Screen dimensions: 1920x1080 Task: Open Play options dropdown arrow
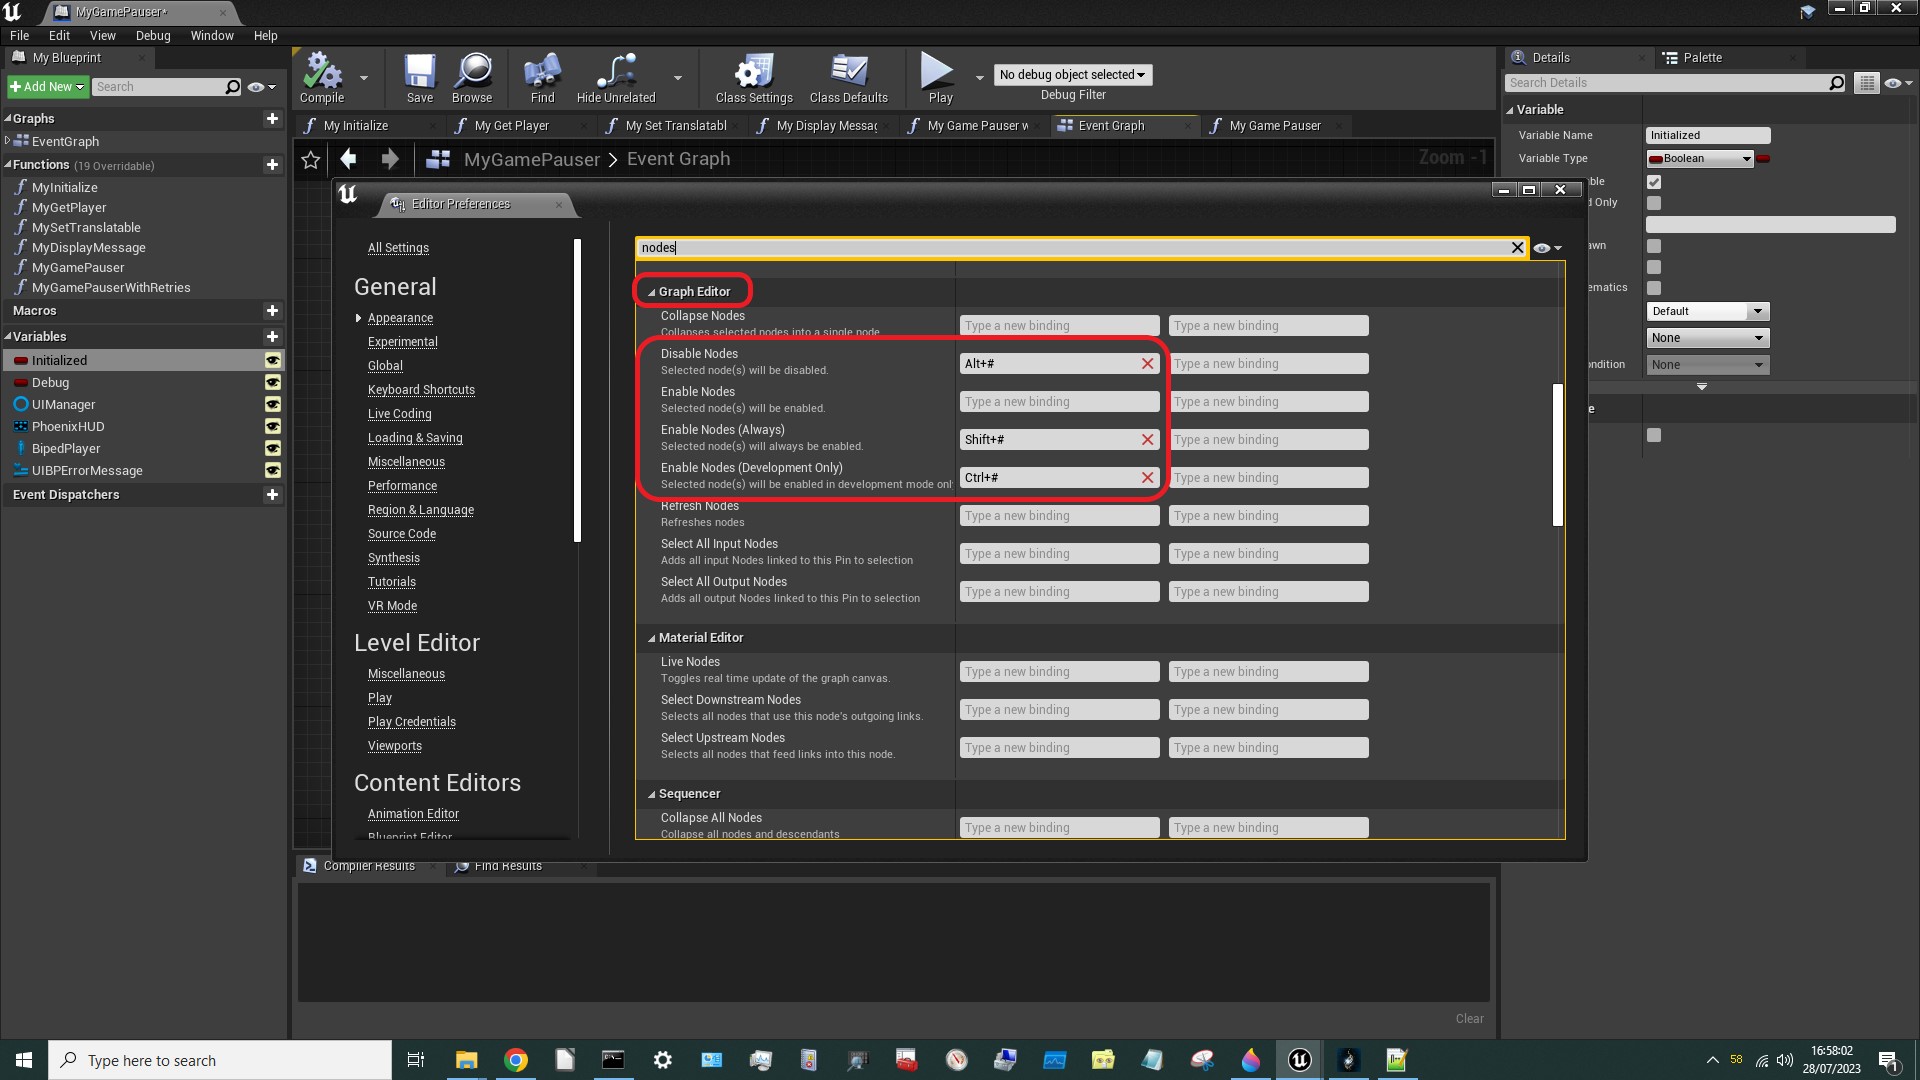click(x=979, y=77)
